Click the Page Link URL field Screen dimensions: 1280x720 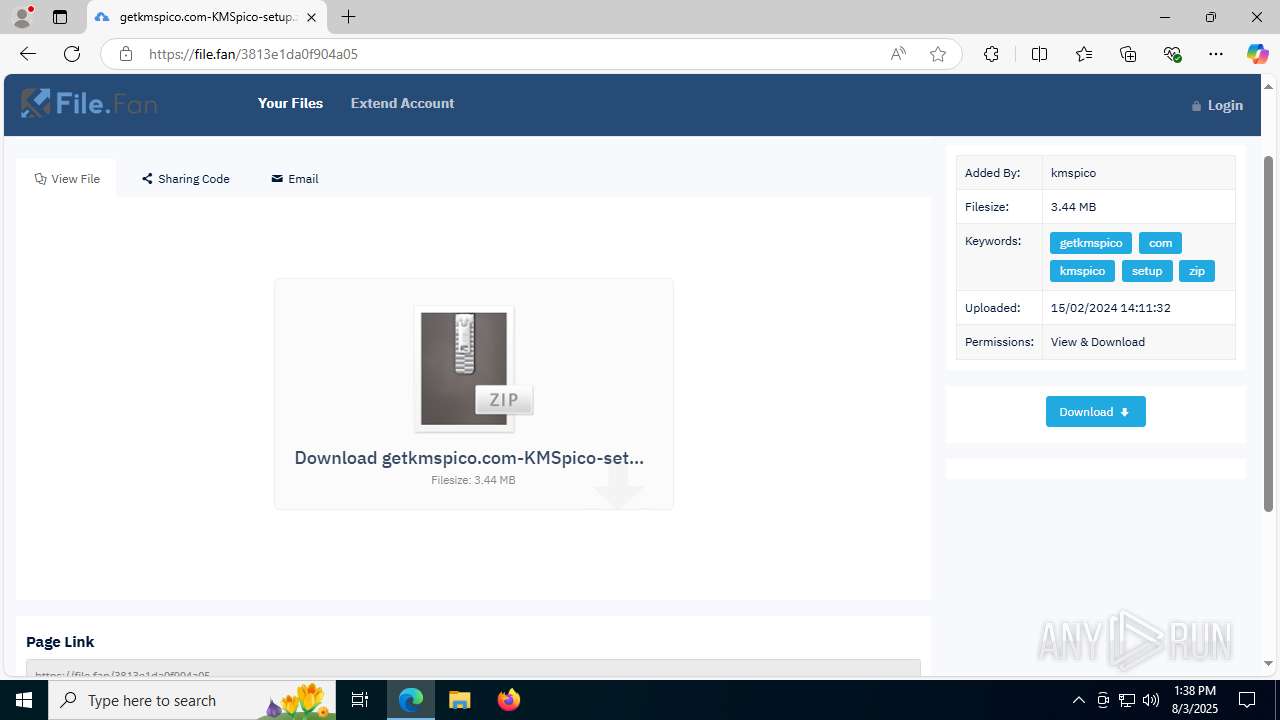click(x=473, y=667)
